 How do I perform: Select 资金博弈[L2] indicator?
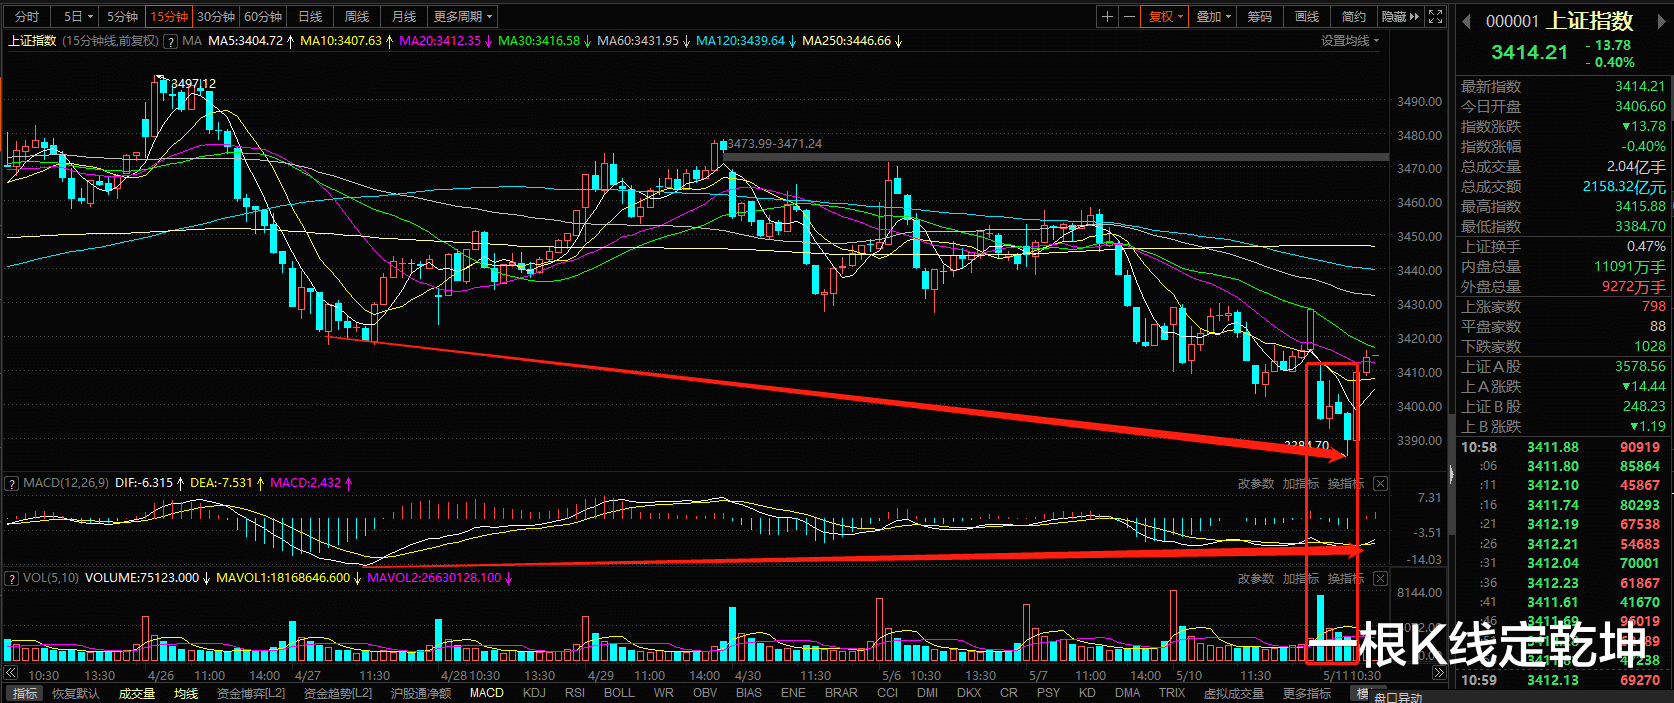251,693
